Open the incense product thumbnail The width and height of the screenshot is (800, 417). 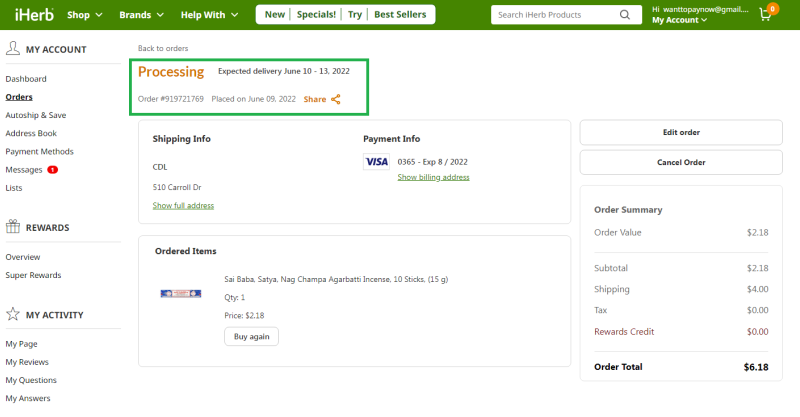coord(181,293)
